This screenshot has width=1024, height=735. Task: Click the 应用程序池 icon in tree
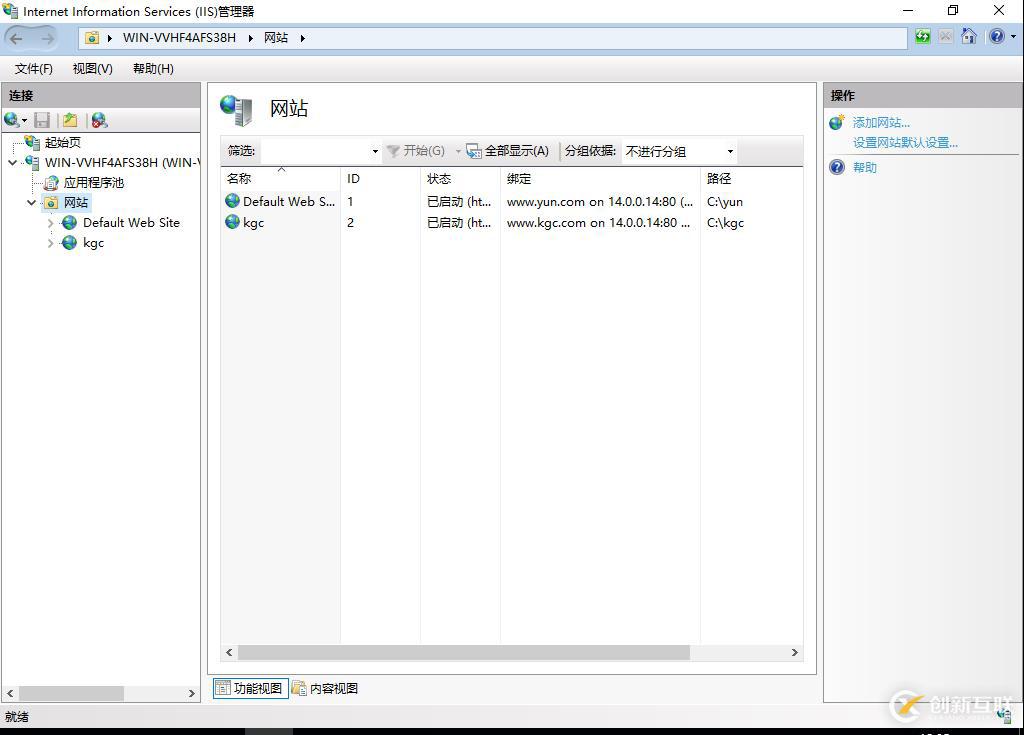(x=52, y=183)
